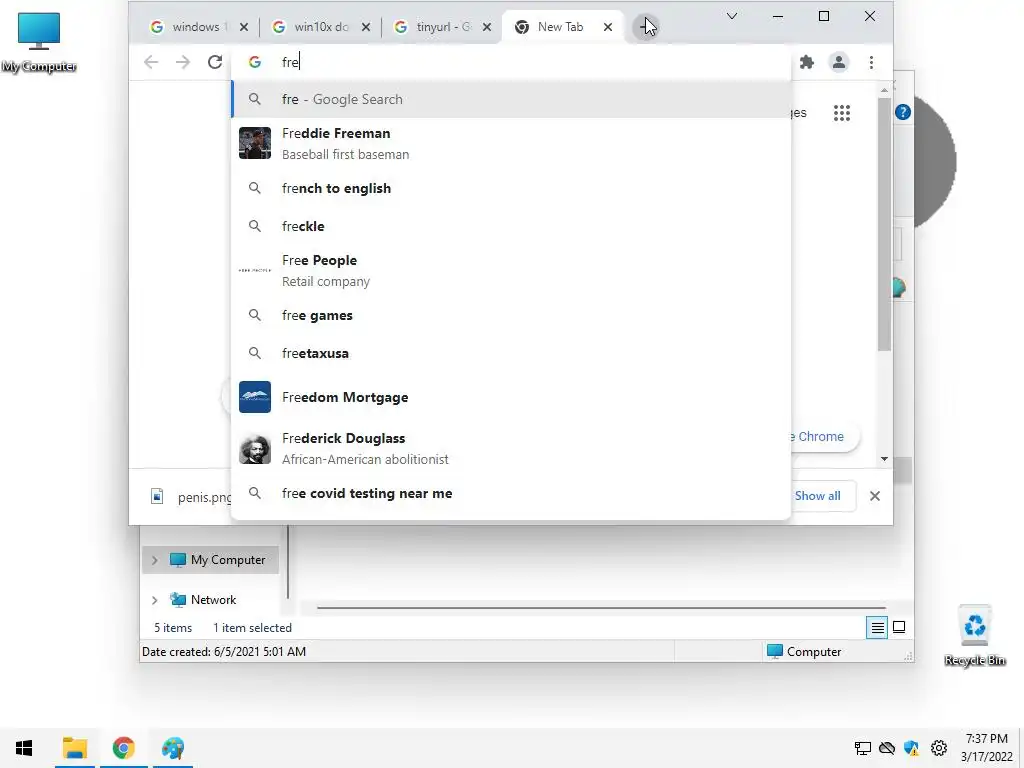Choose 'fre - Google Search' suggestion
This screenshot has width=1024, height=768.
[x=511, y=99]
